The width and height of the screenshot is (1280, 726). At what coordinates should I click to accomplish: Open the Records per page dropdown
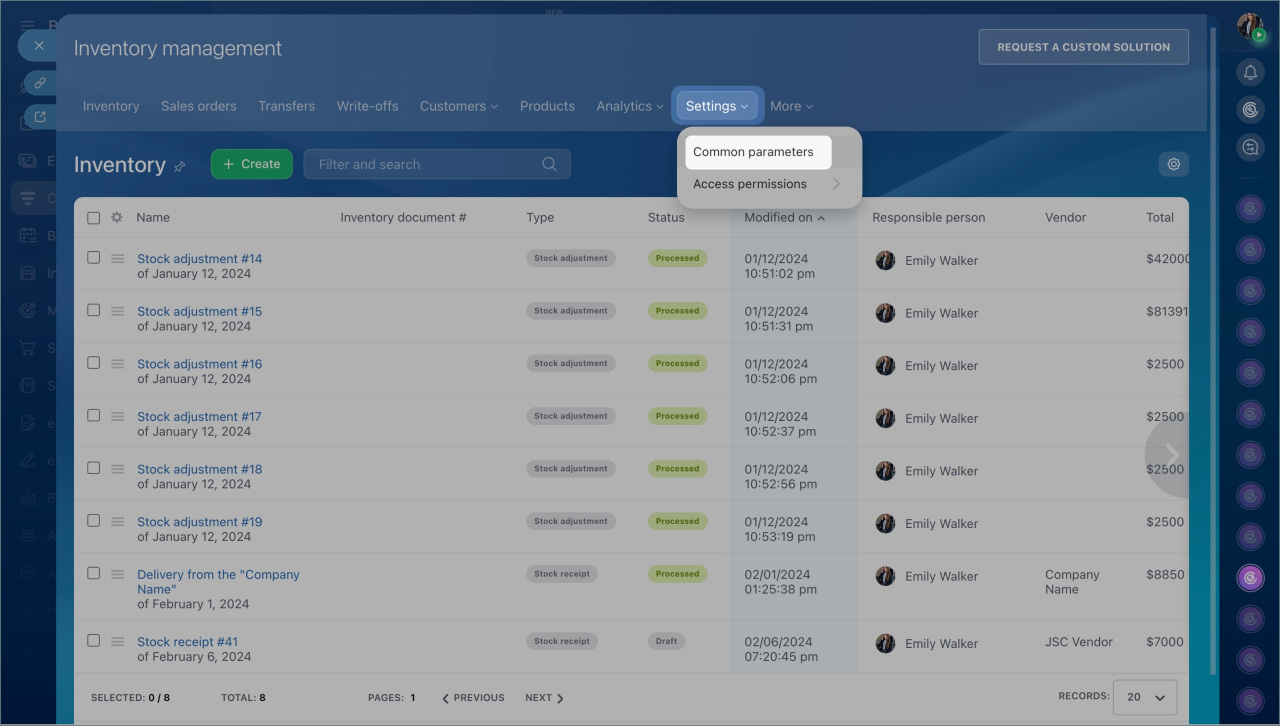click(1144, 697)
